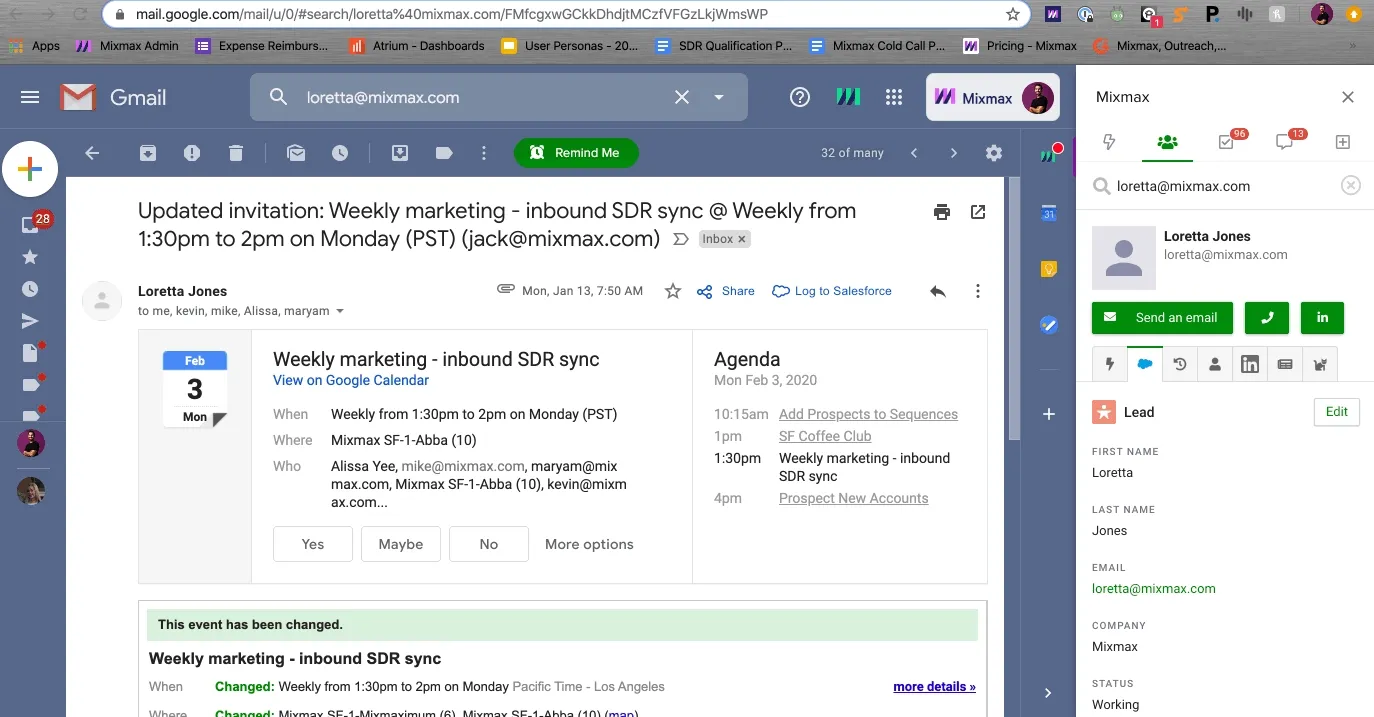This screenshot has width=1374, height=717.
Task: Star the message from Loretta Jones
Action: (x=673, y=291)
